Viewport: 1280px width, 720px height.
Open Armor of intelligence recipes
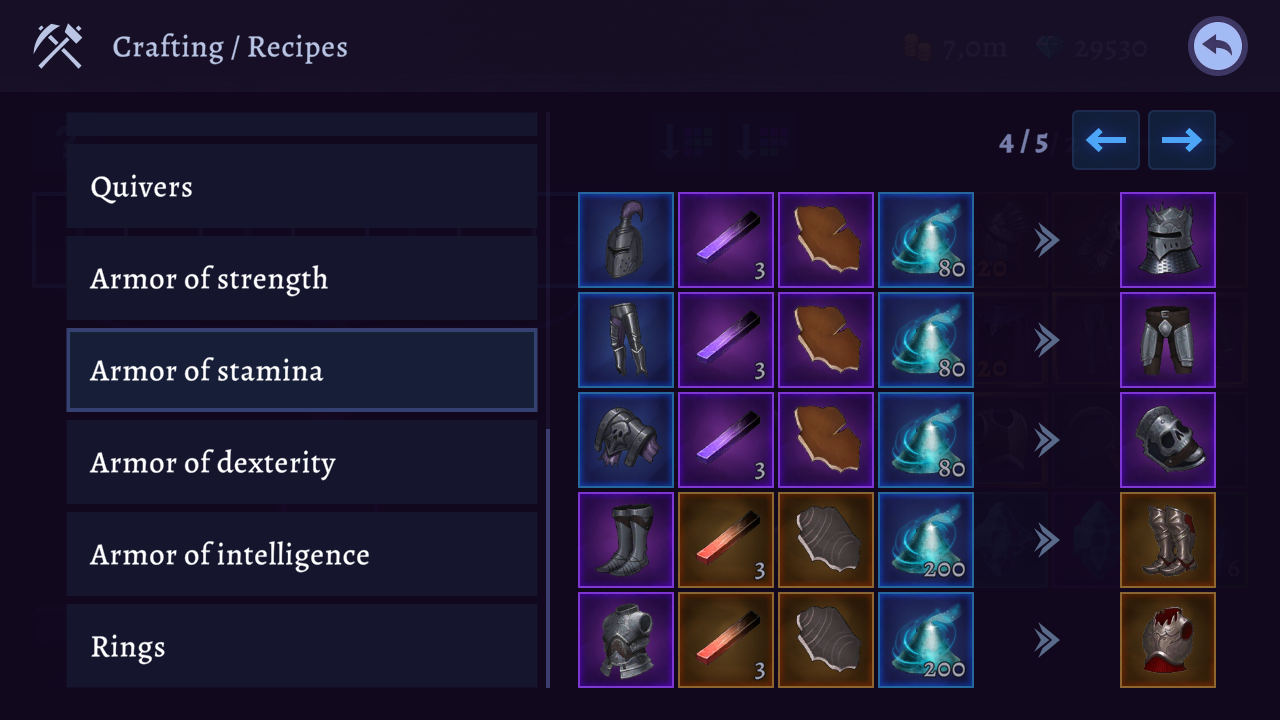click(301, 555)
